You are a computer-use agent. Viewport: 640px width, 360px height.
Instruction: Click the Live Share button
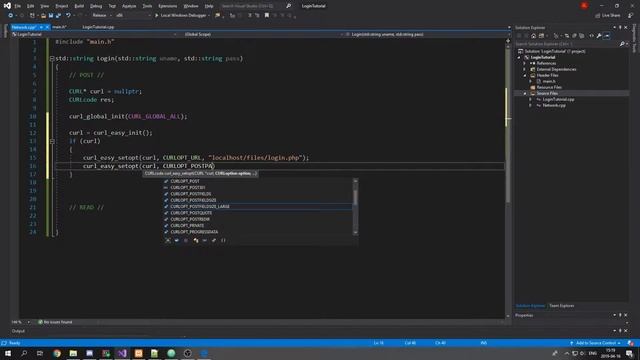coord(608,16)
